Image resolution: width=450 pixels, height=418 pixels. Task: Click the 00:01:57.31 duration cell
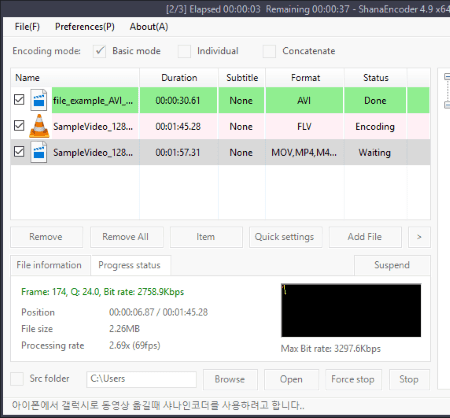[178, 152]
